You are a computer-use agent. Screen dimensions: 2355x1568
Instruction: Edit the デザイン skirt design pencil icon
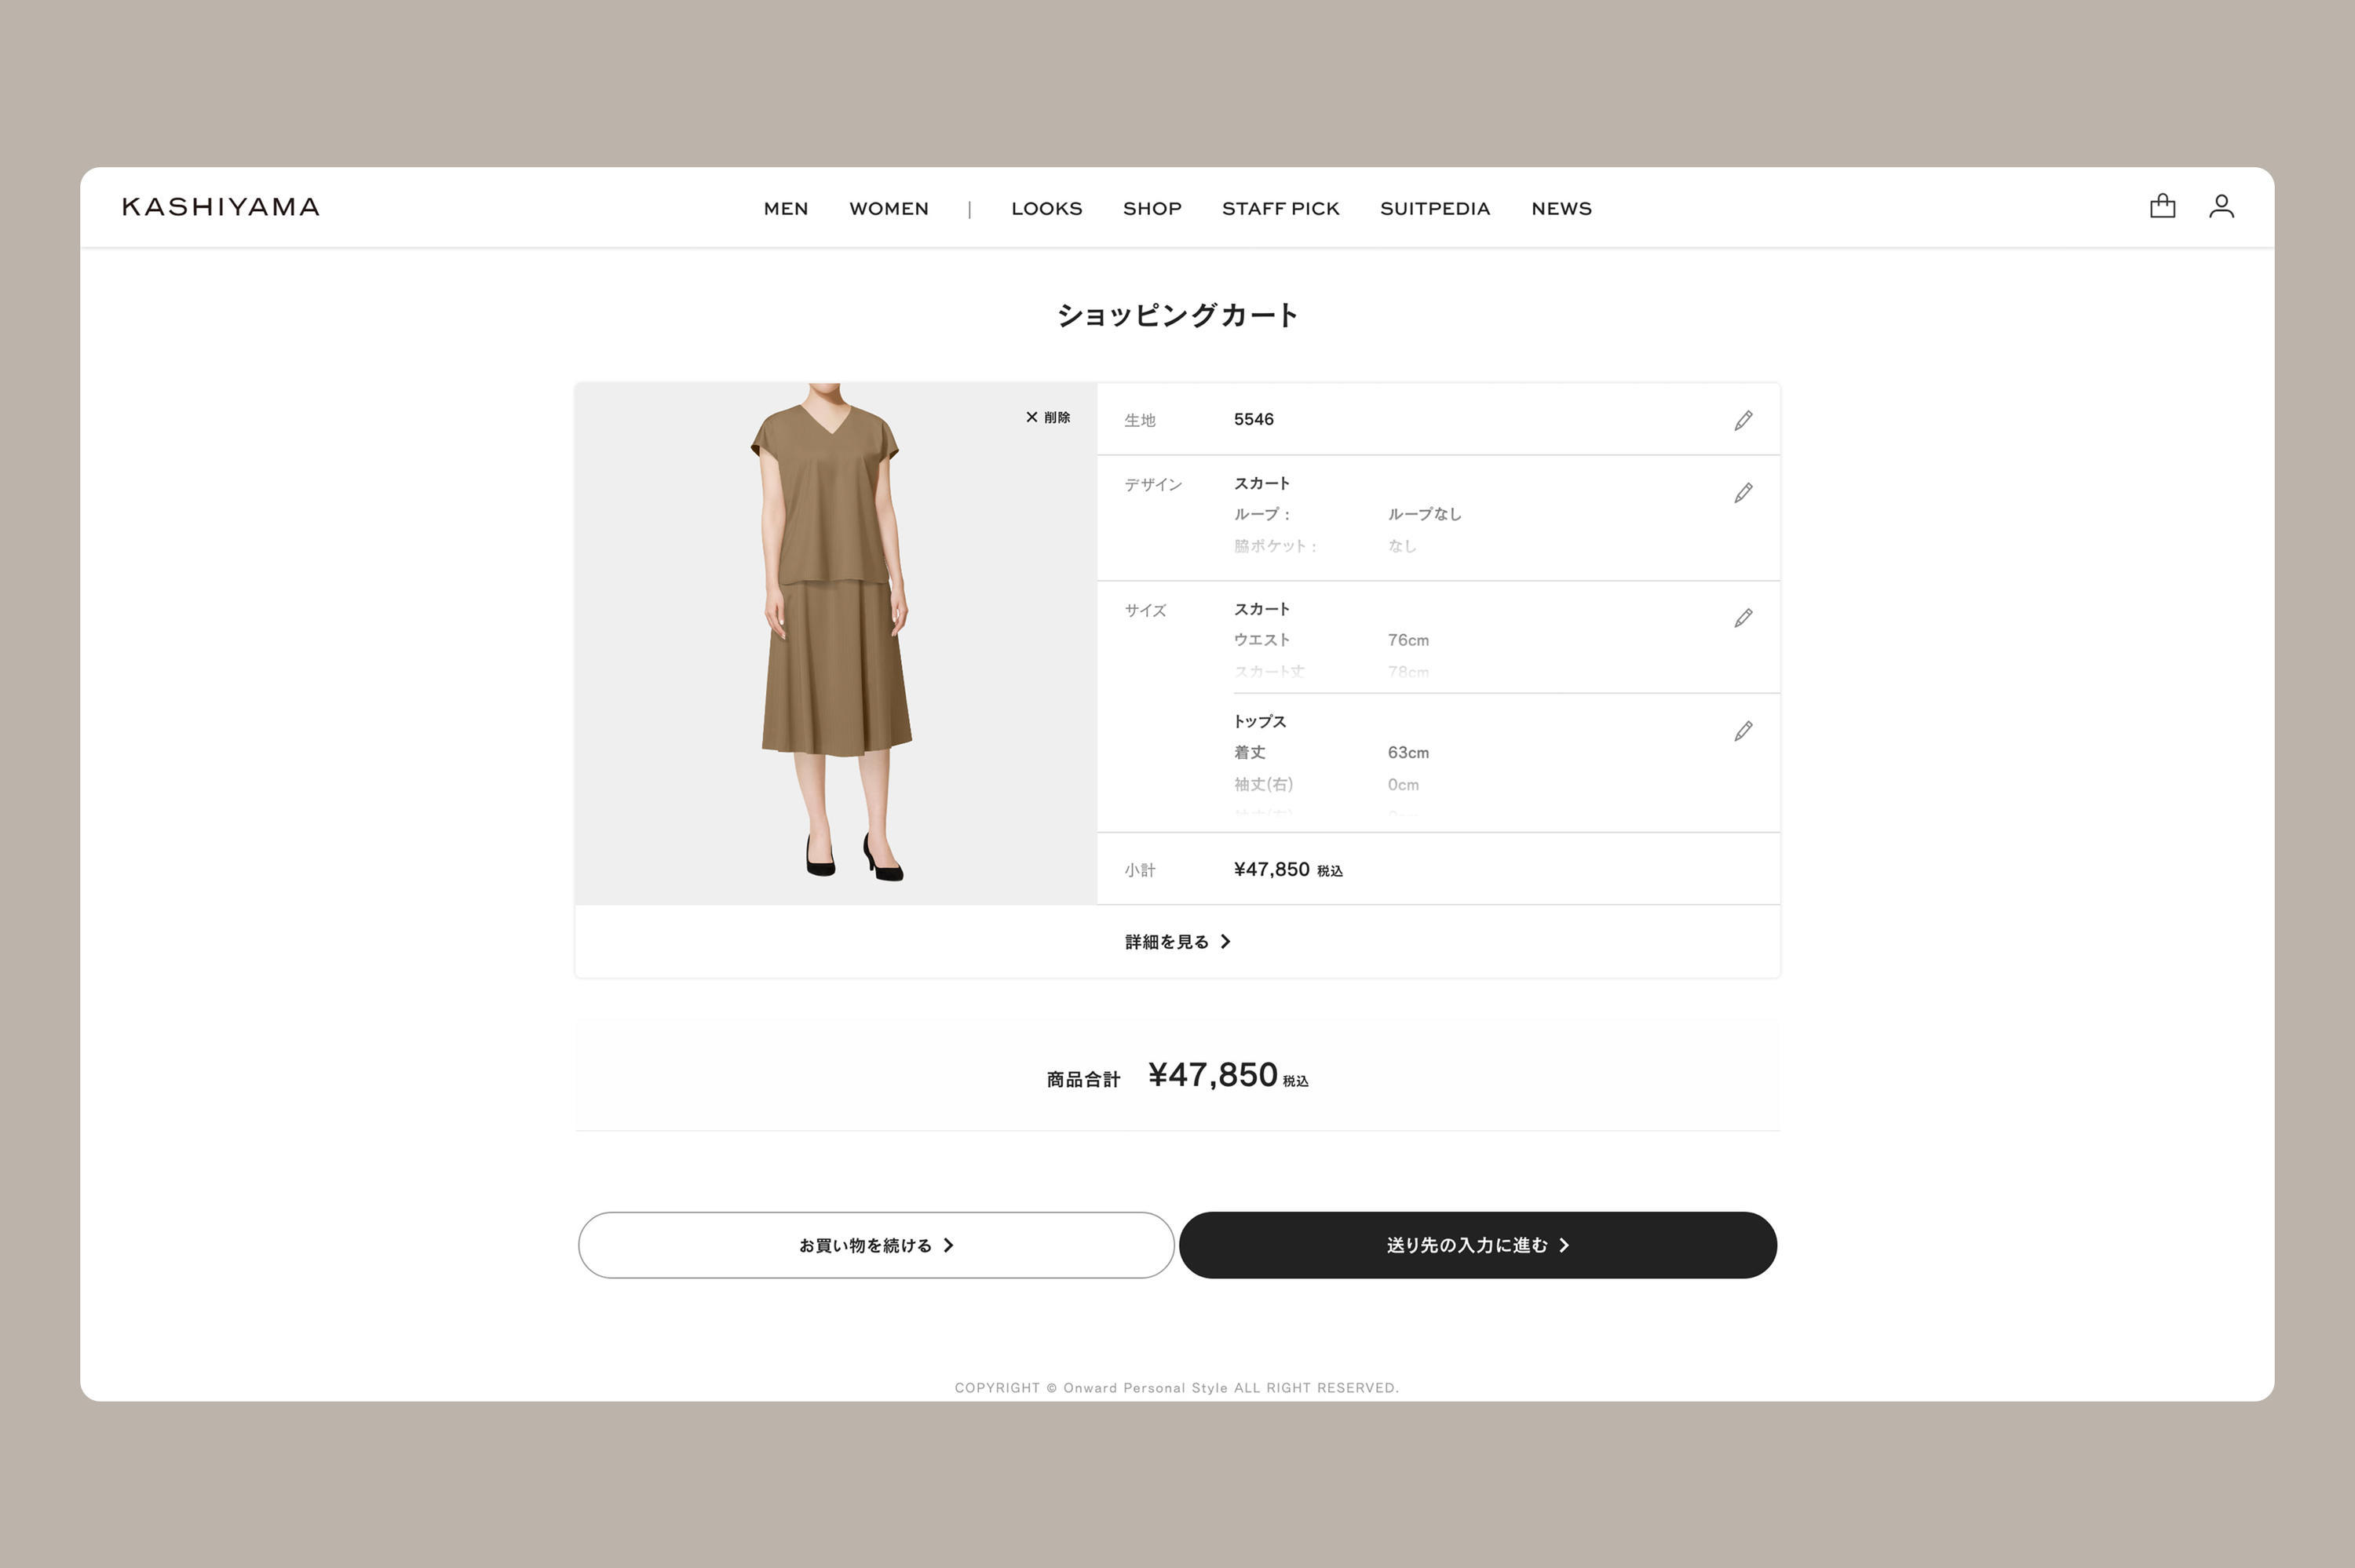pos(1743,493)
